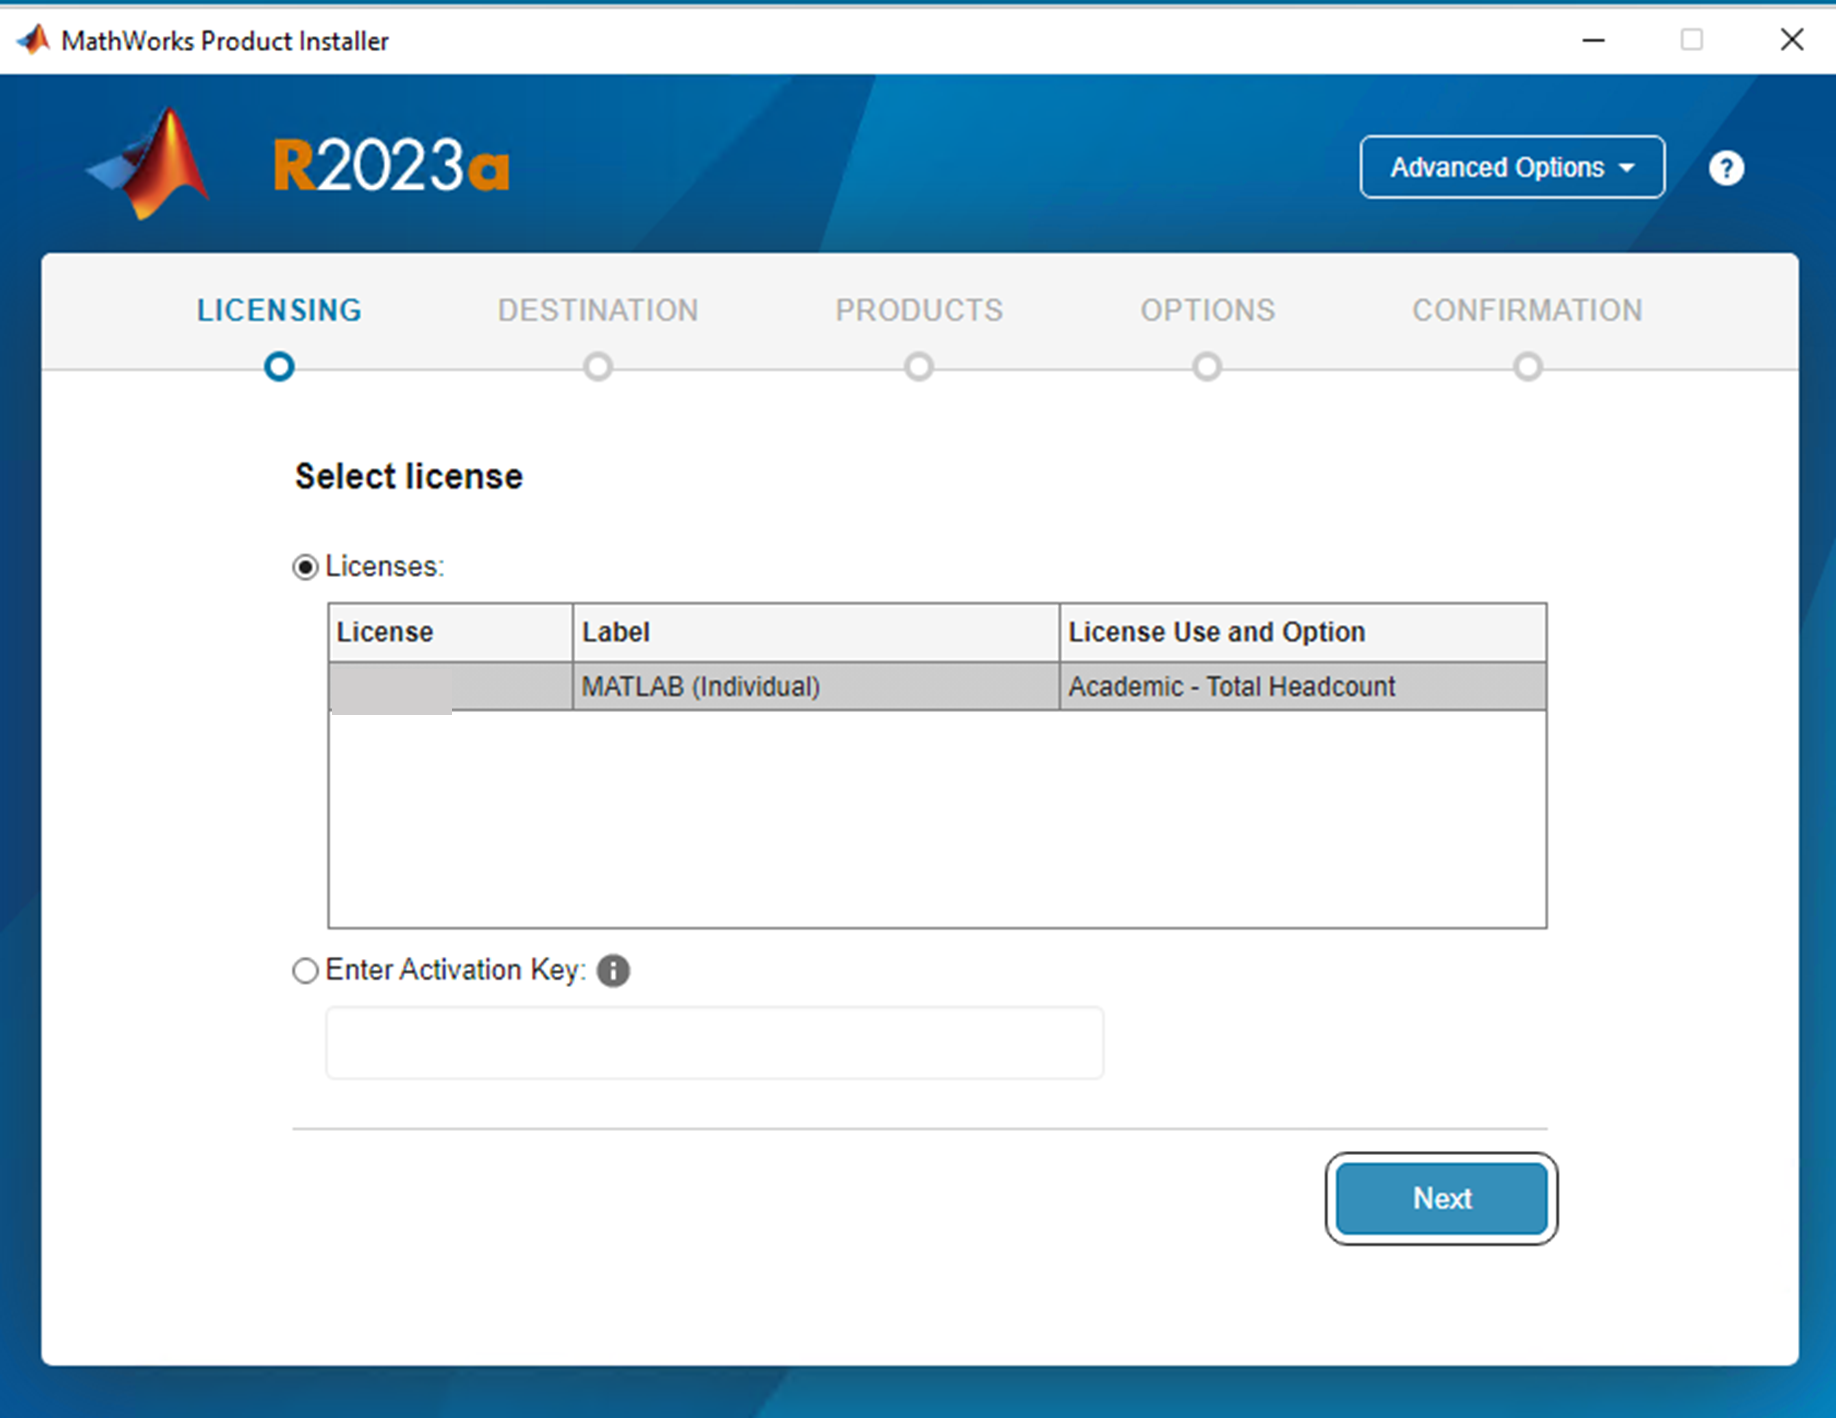
Task: Click the Licensing step circle indicator
Action: tap(279, 367)
